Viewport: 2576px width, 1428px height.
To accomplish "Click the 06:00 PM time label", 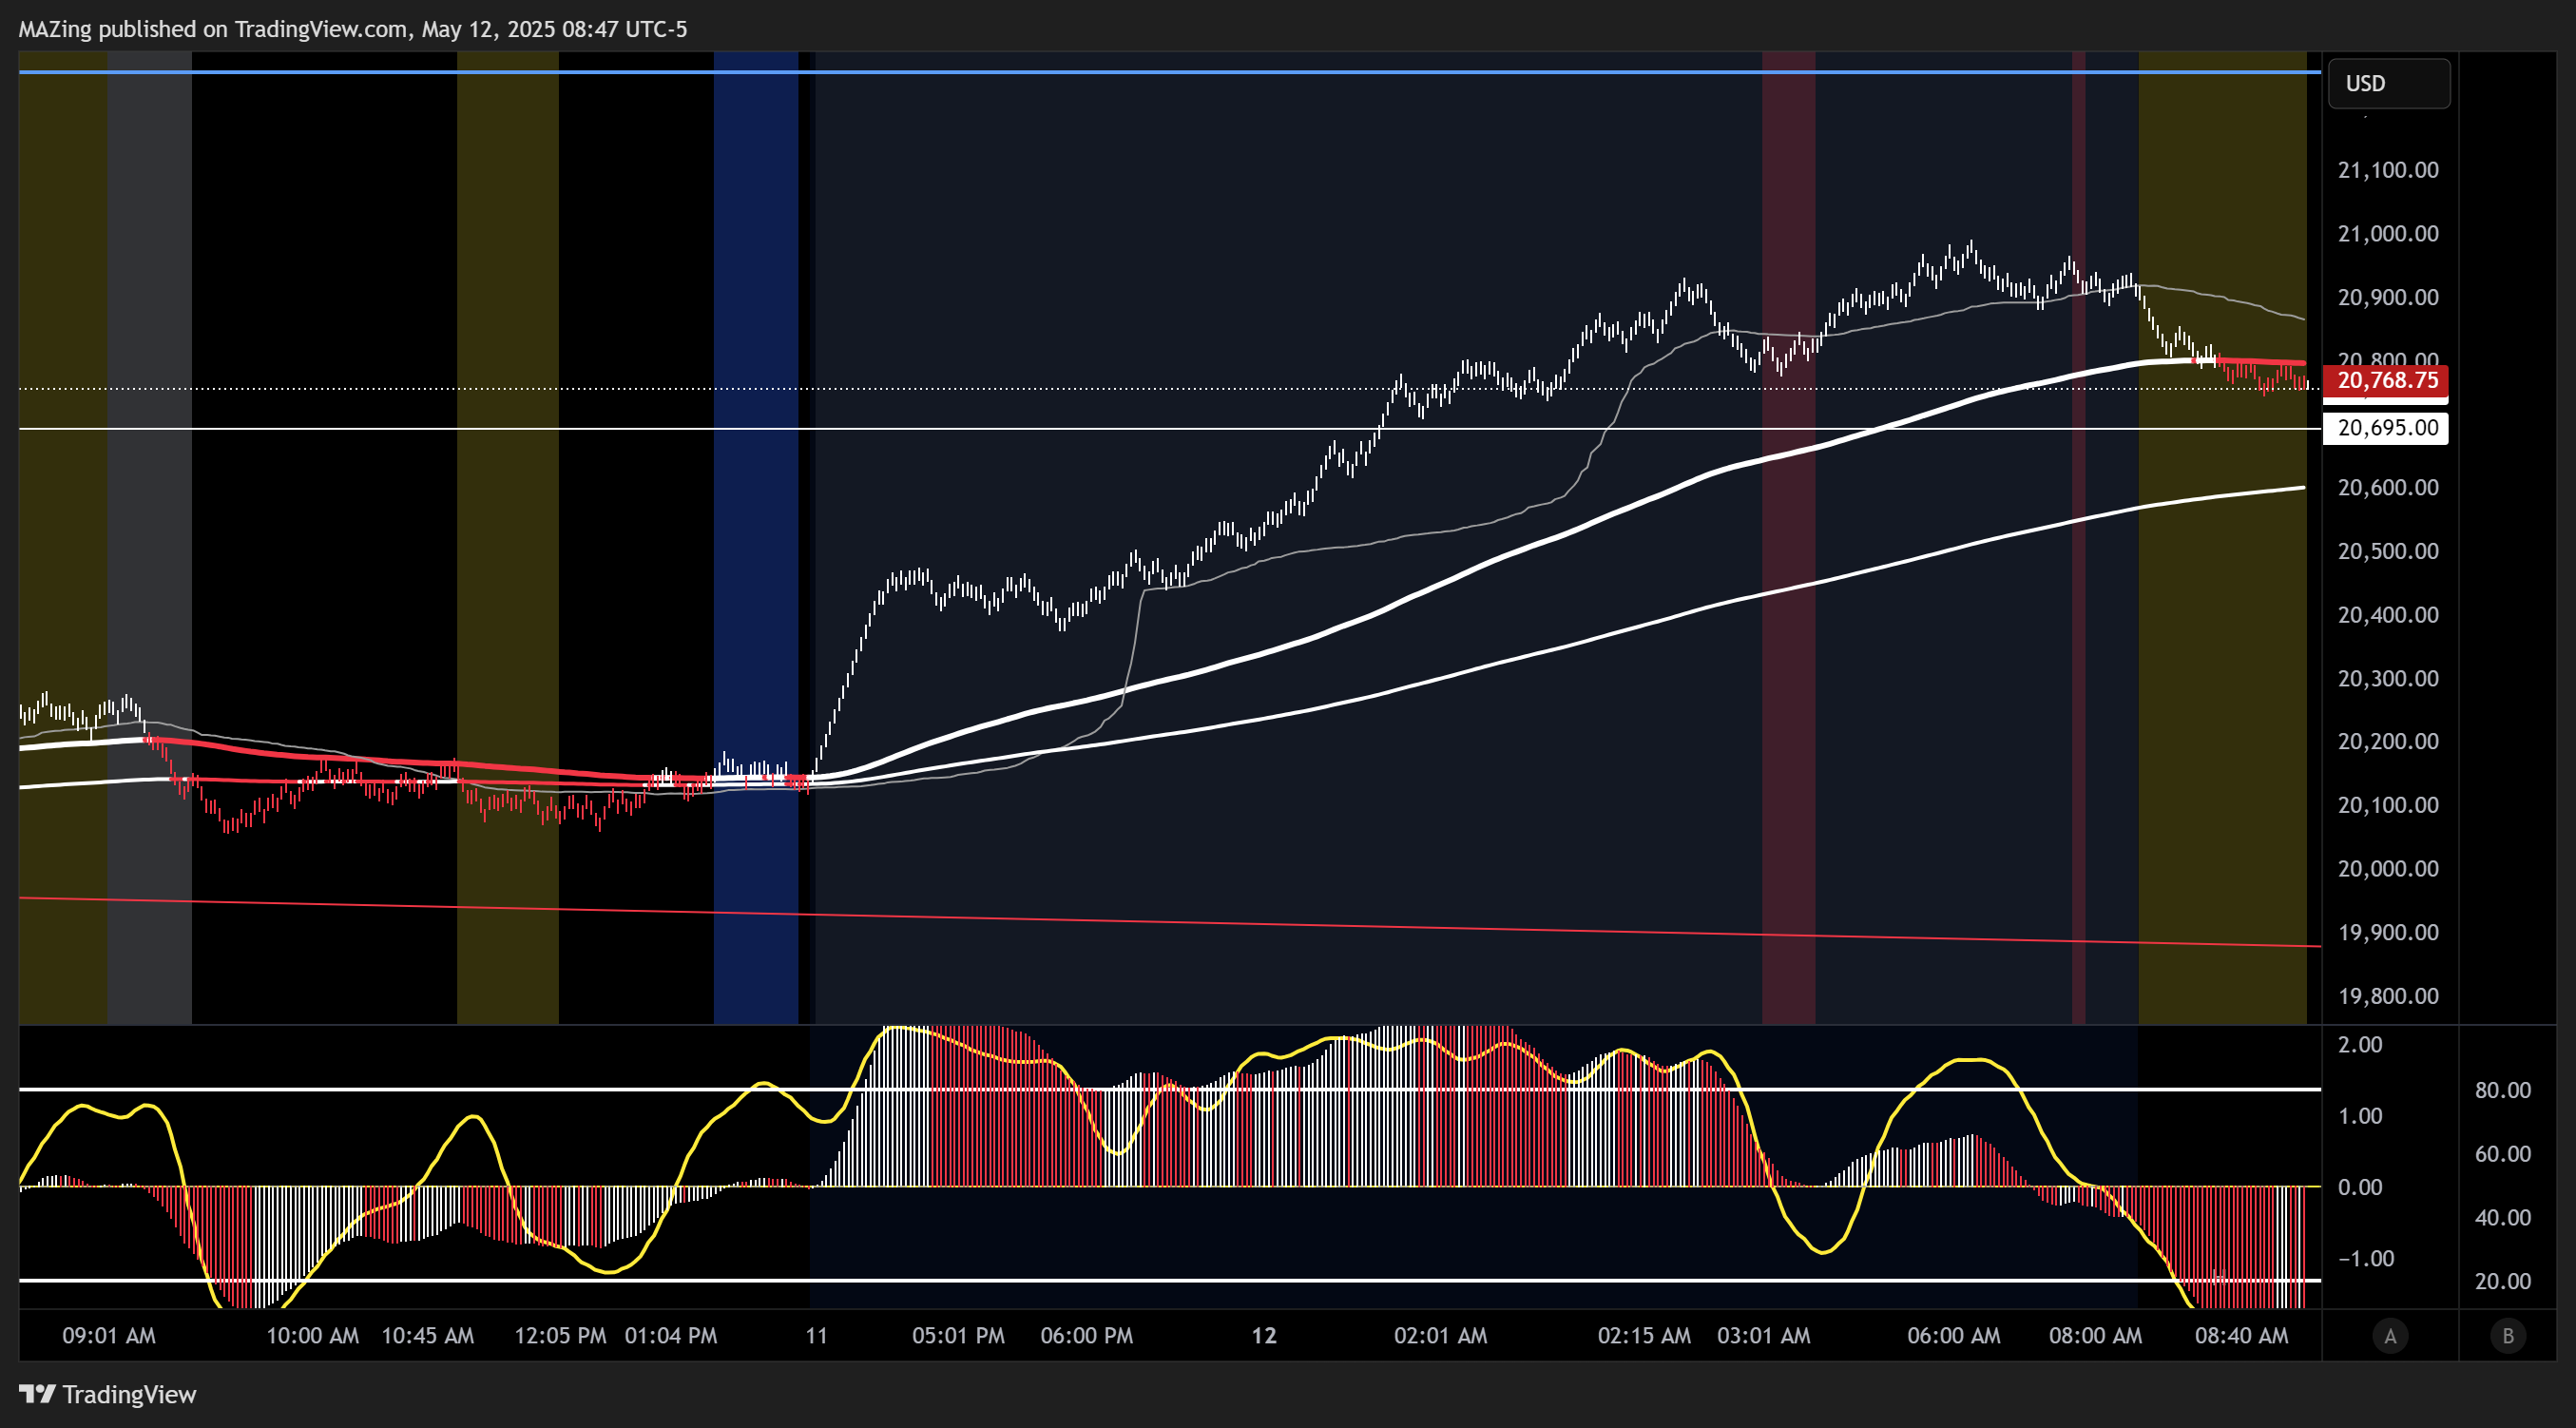I will 1087,1336.
